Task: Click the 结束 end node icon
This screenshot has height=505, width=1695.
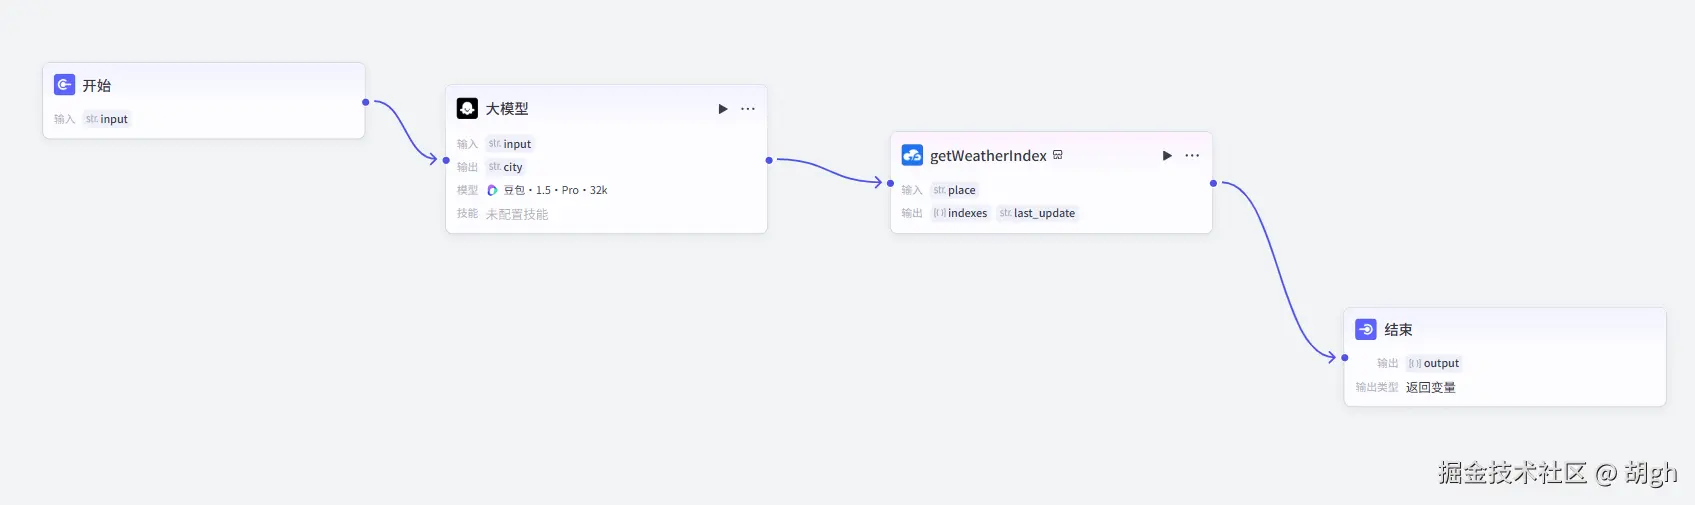Action: [1366, 329]
